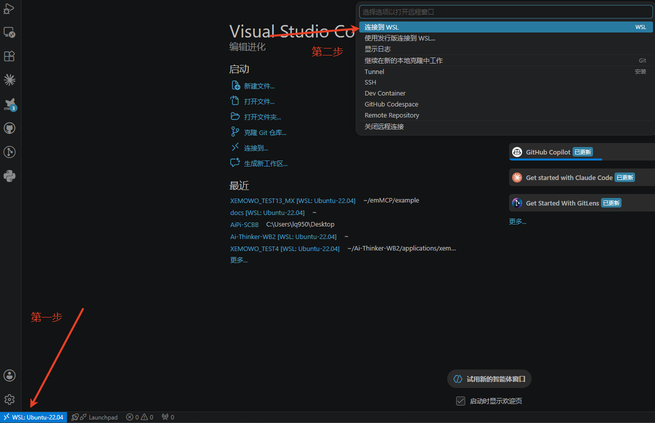Open GitHub Copilot walkthrough card
Screen dimensions: 655x423
[582, 152]
